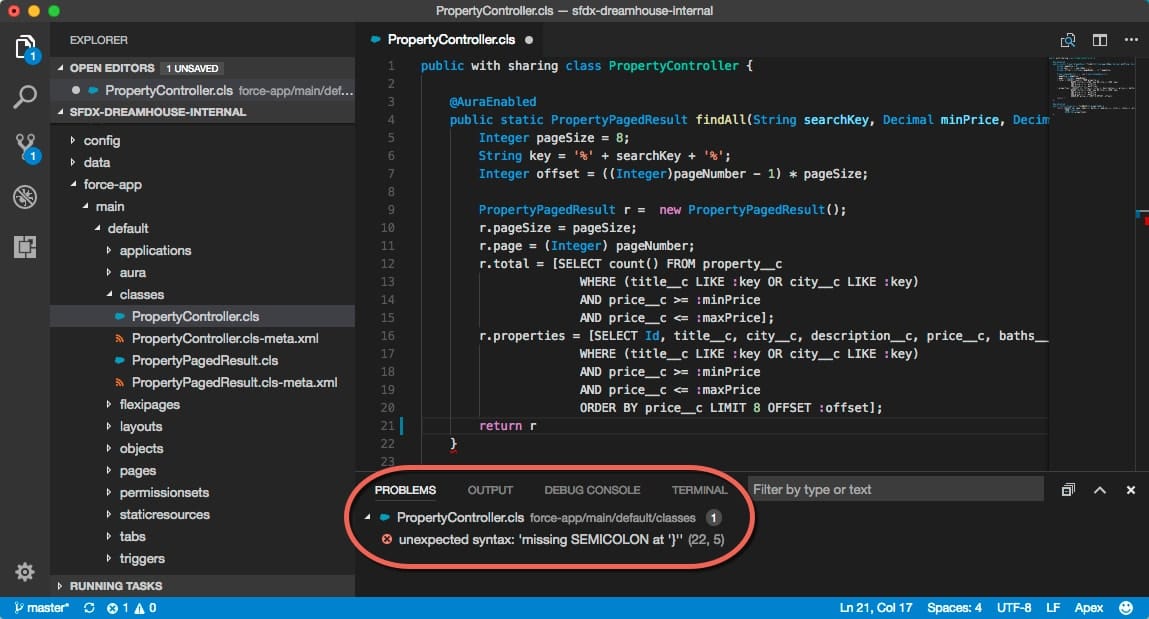Open Source Control view icon
Screen dimensions: 1149x619
[x=25, y=147]
